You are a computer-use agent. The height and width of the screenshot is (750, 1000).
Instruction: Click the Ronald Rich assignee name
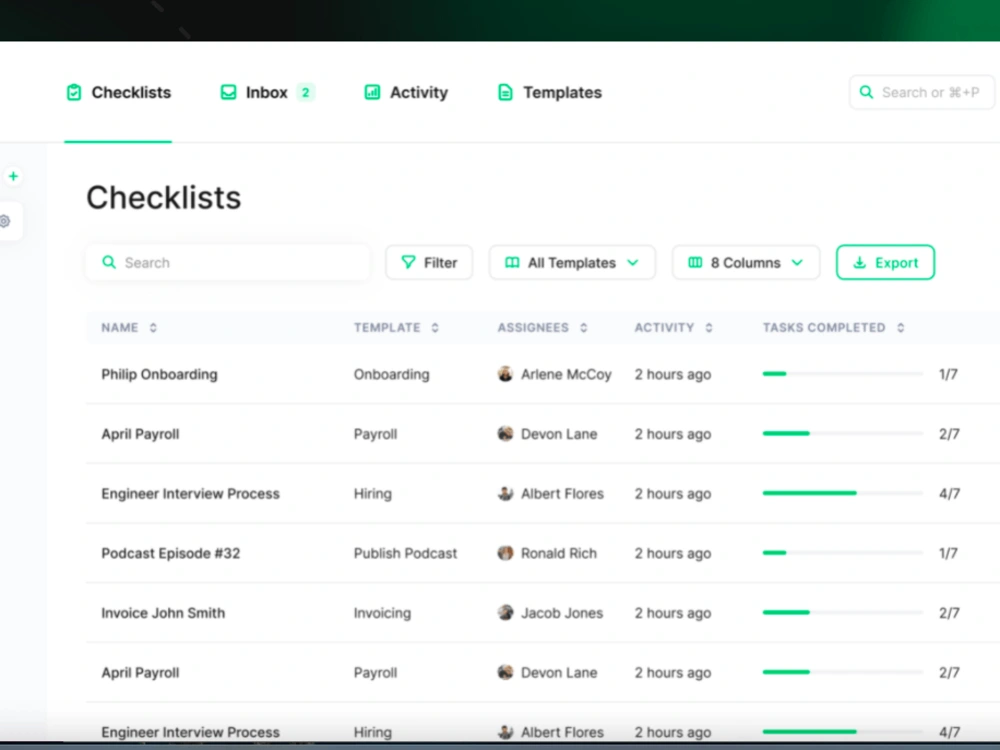pyautogui.click(x=559, y=554)
